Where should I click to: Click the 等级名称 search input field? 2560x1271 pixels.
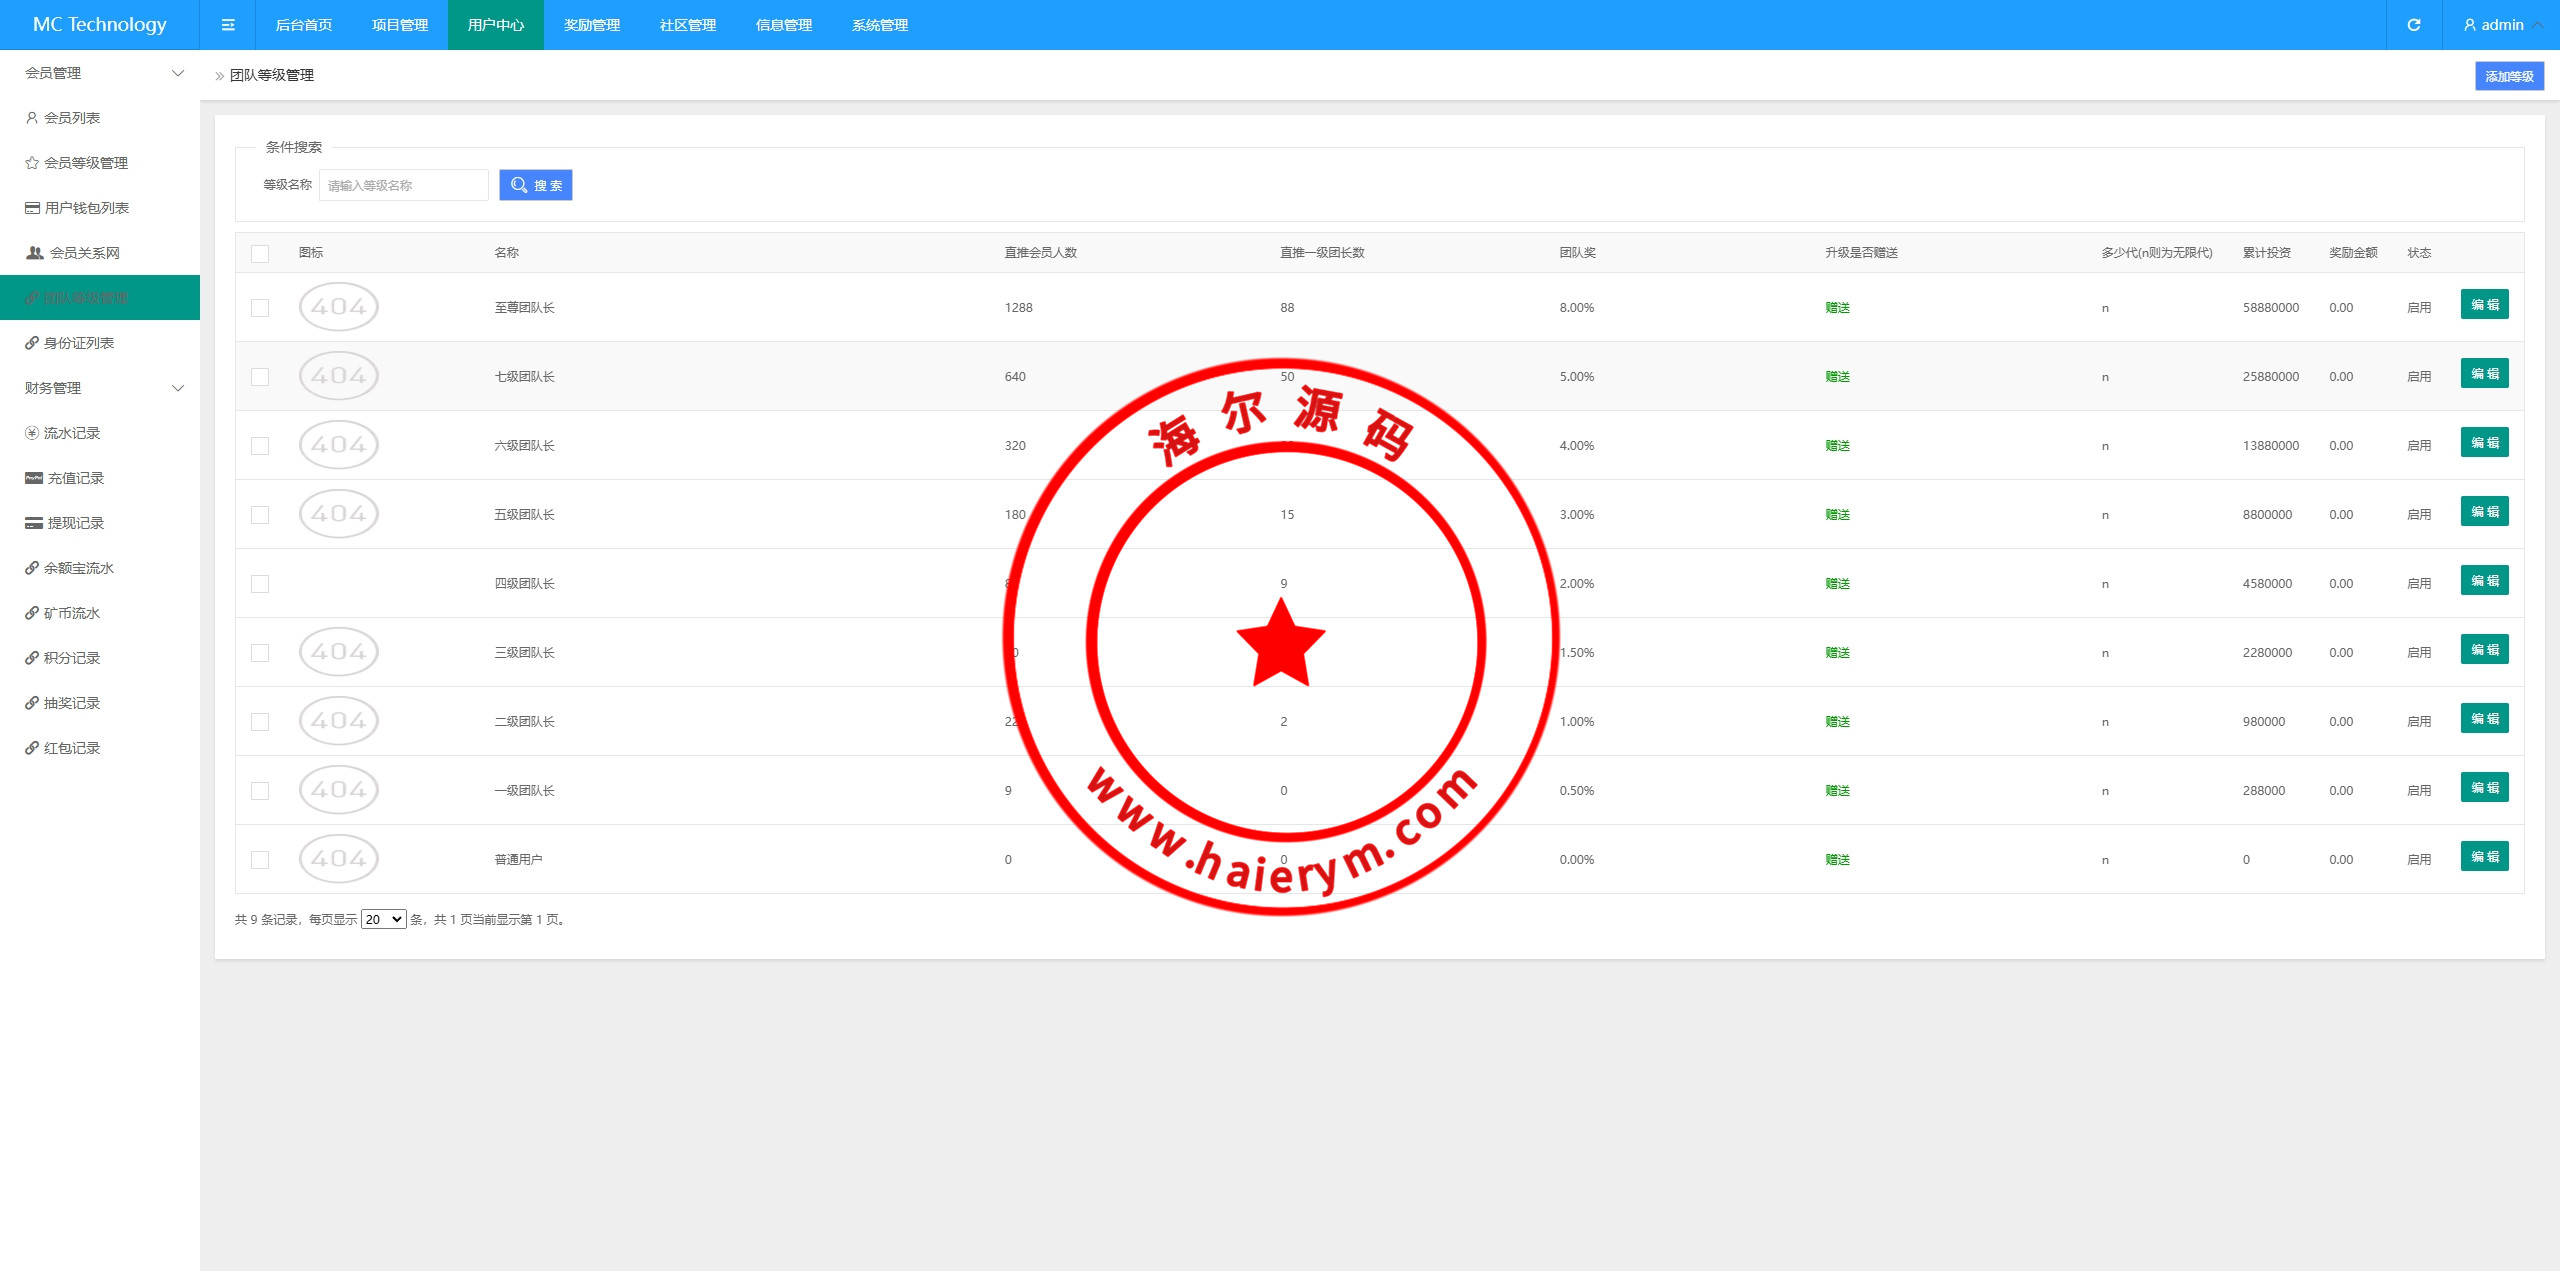(403, 185)
